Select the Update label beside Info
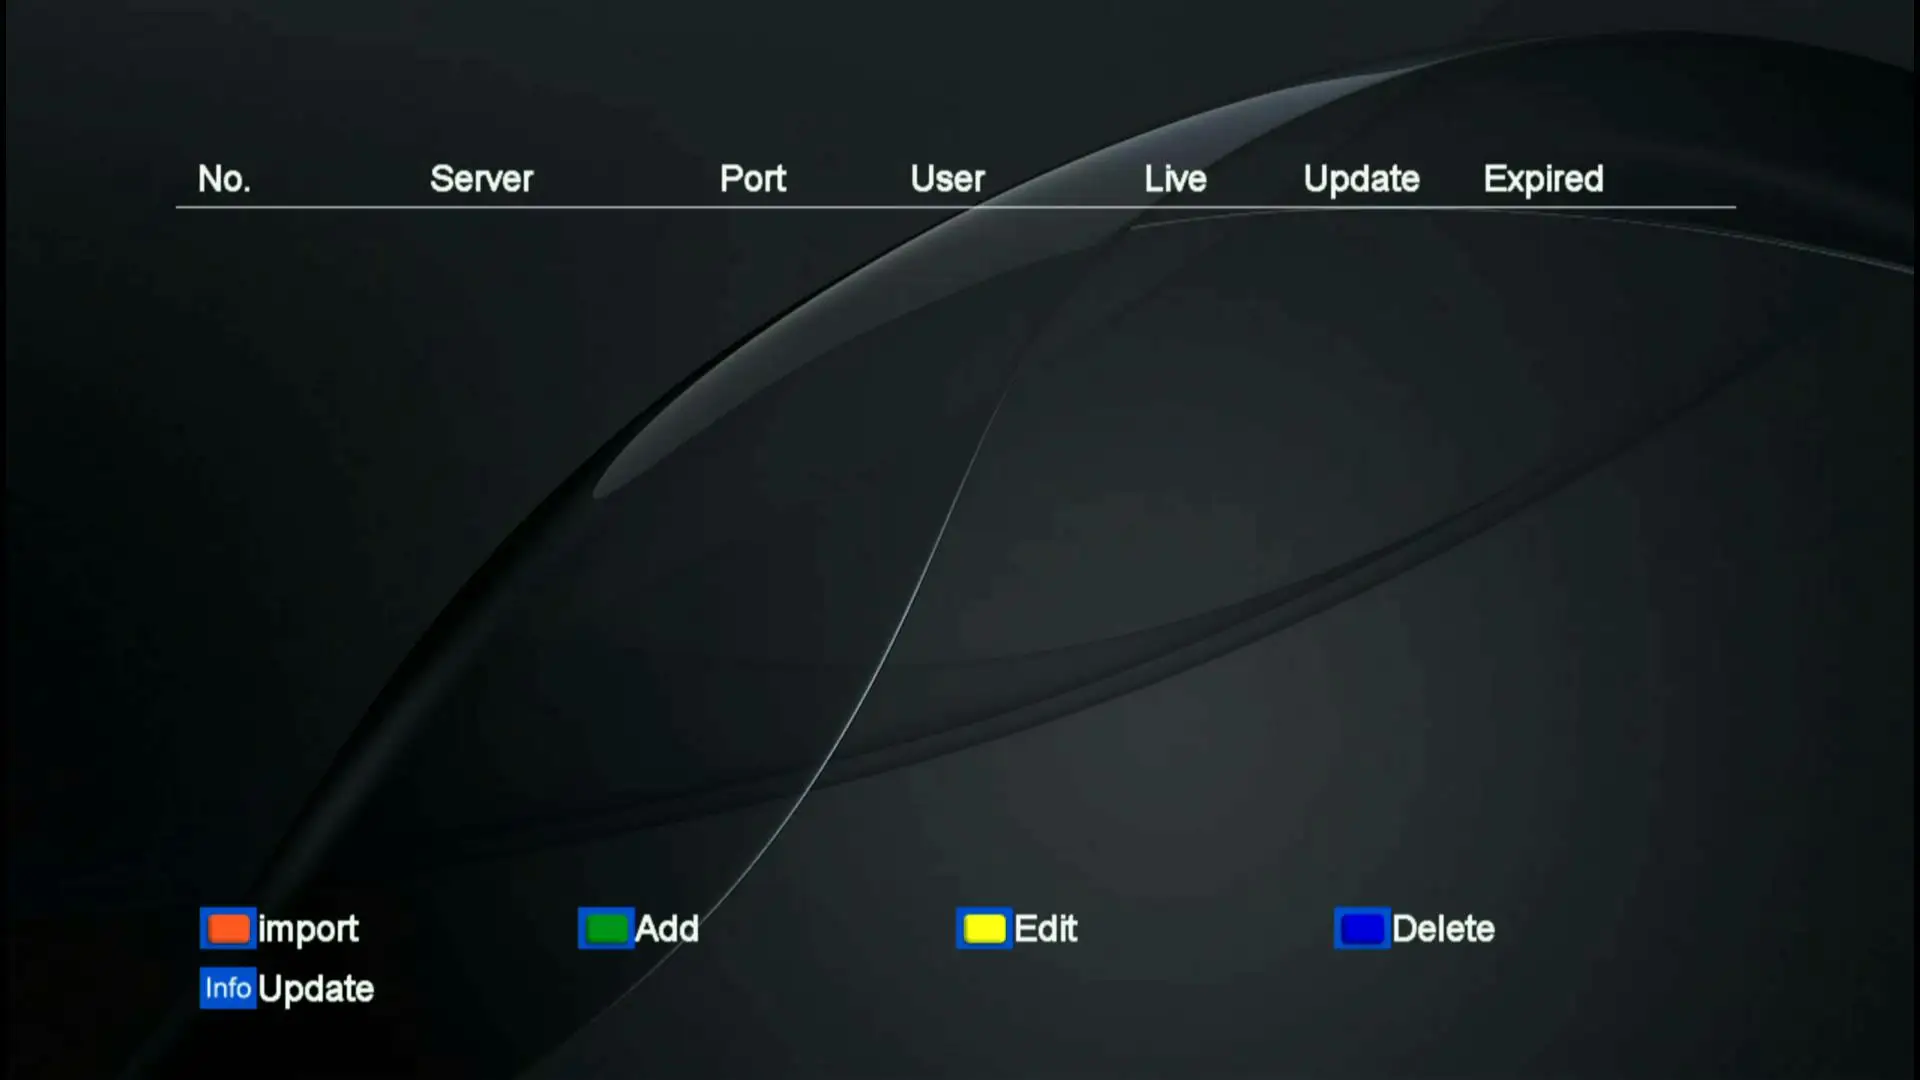The height and width of the screenshot is (1080, 1920). pos(316,989)
